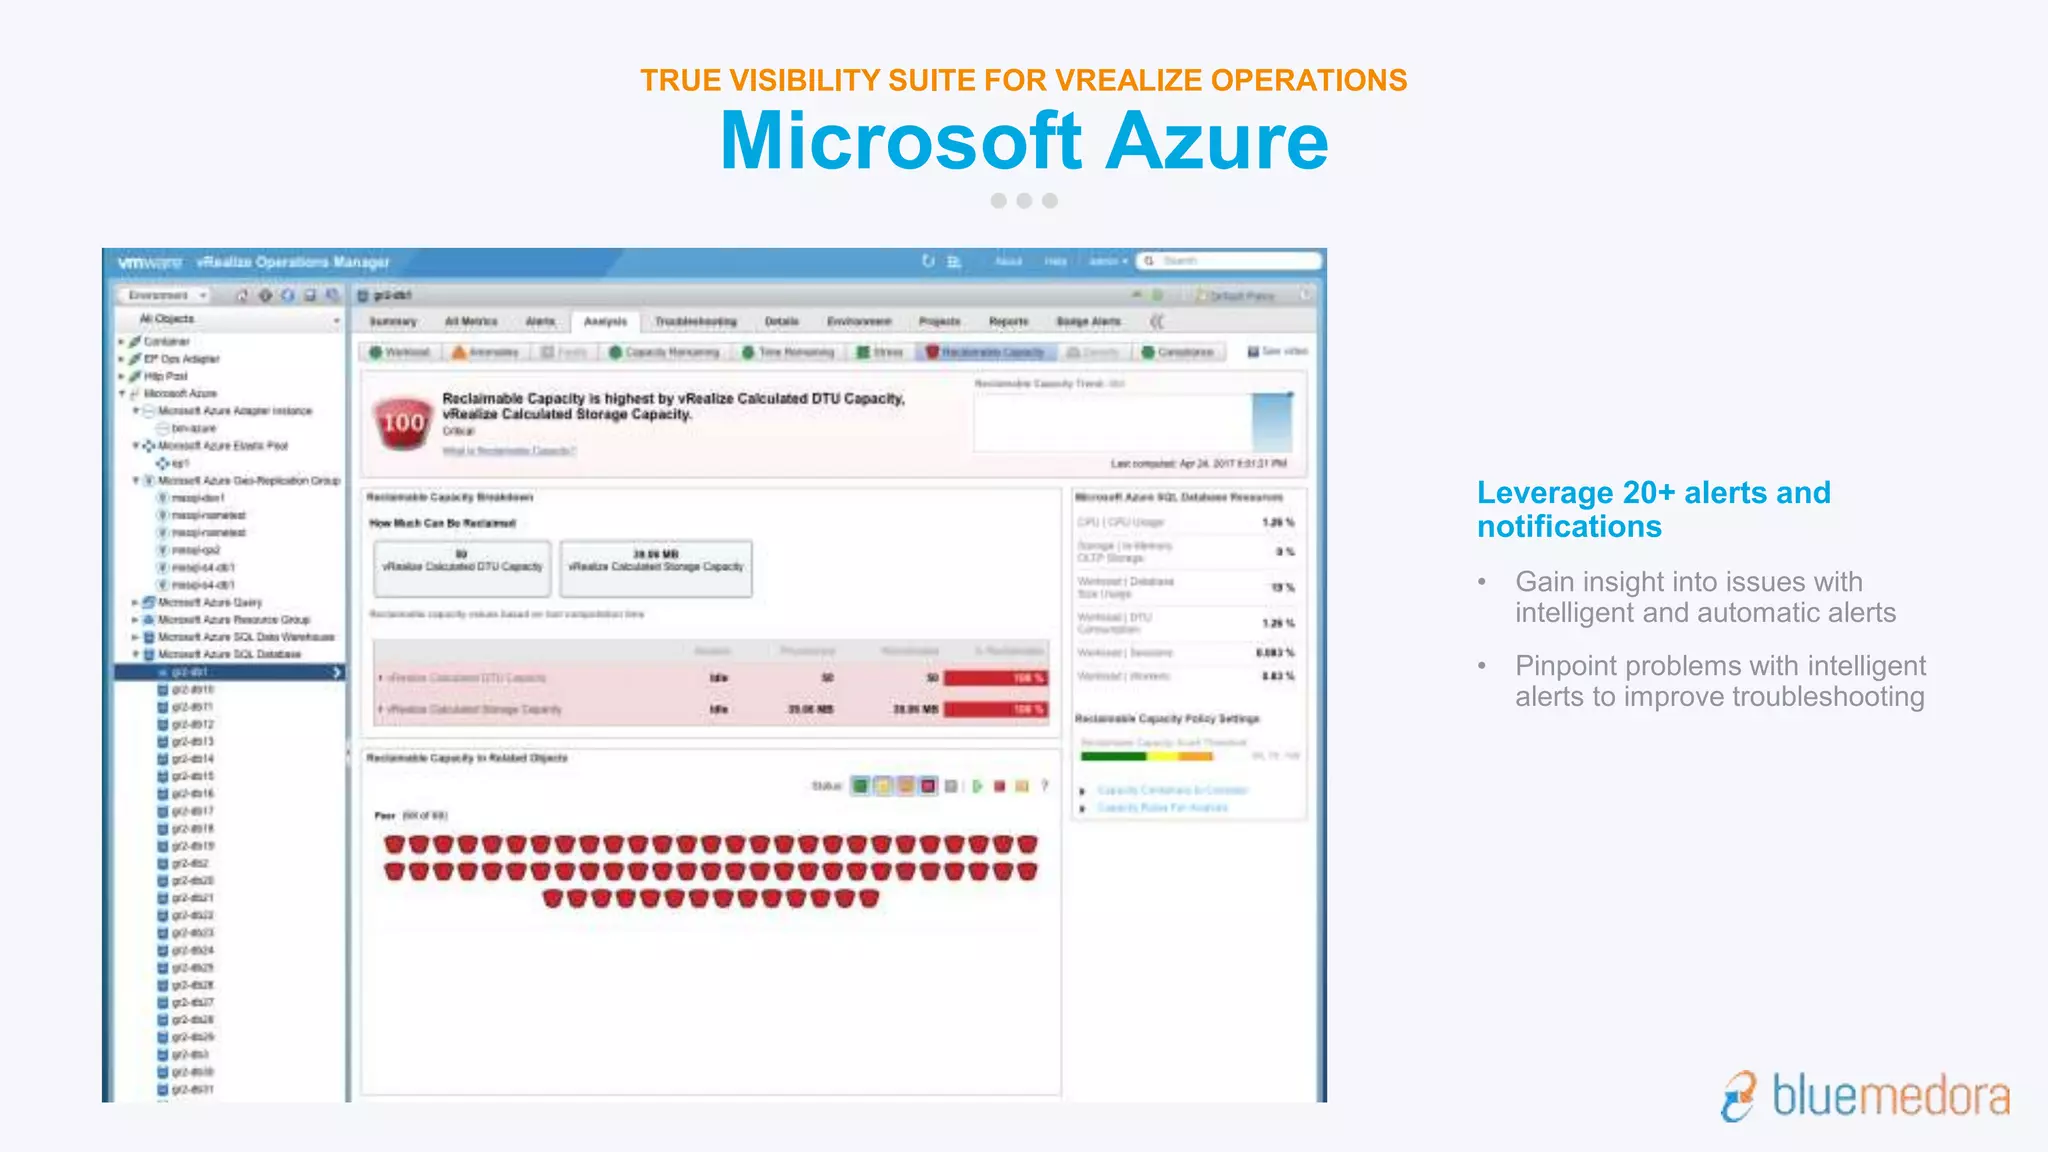Select the Compliance badge
The height and width of the screenshot is (1152, 2048).
(1178, 352)
